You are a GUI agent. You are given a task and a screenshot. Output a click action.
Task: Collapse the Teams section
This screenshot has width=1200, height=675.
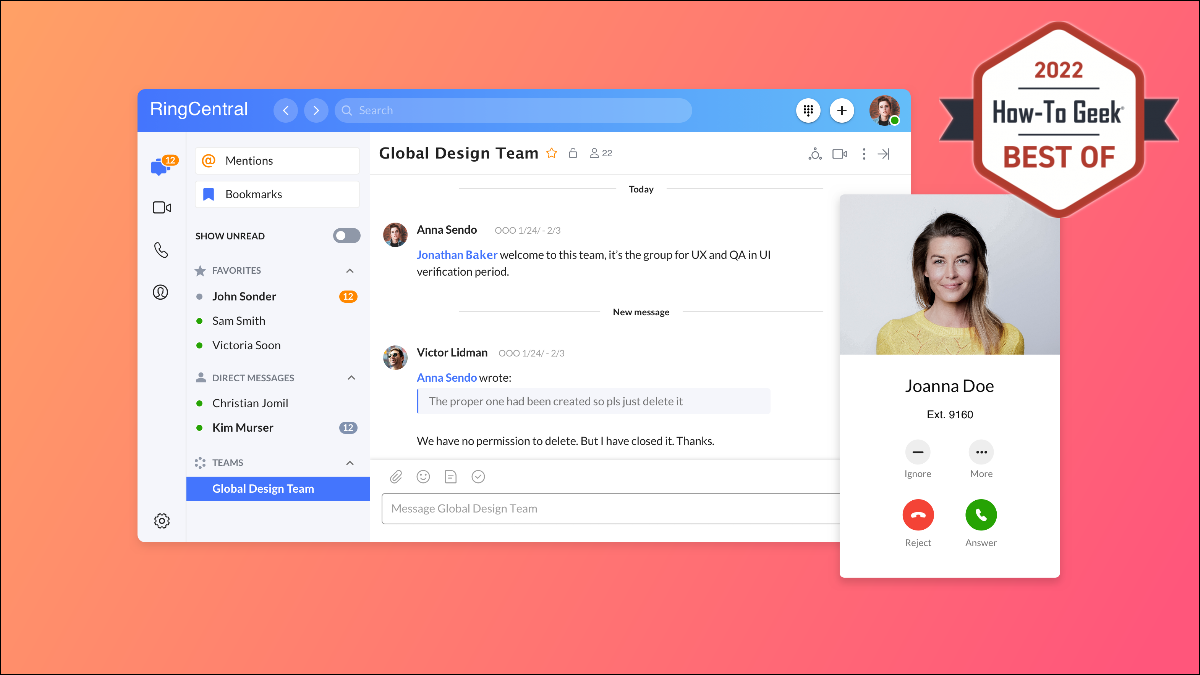pos(350,463)
